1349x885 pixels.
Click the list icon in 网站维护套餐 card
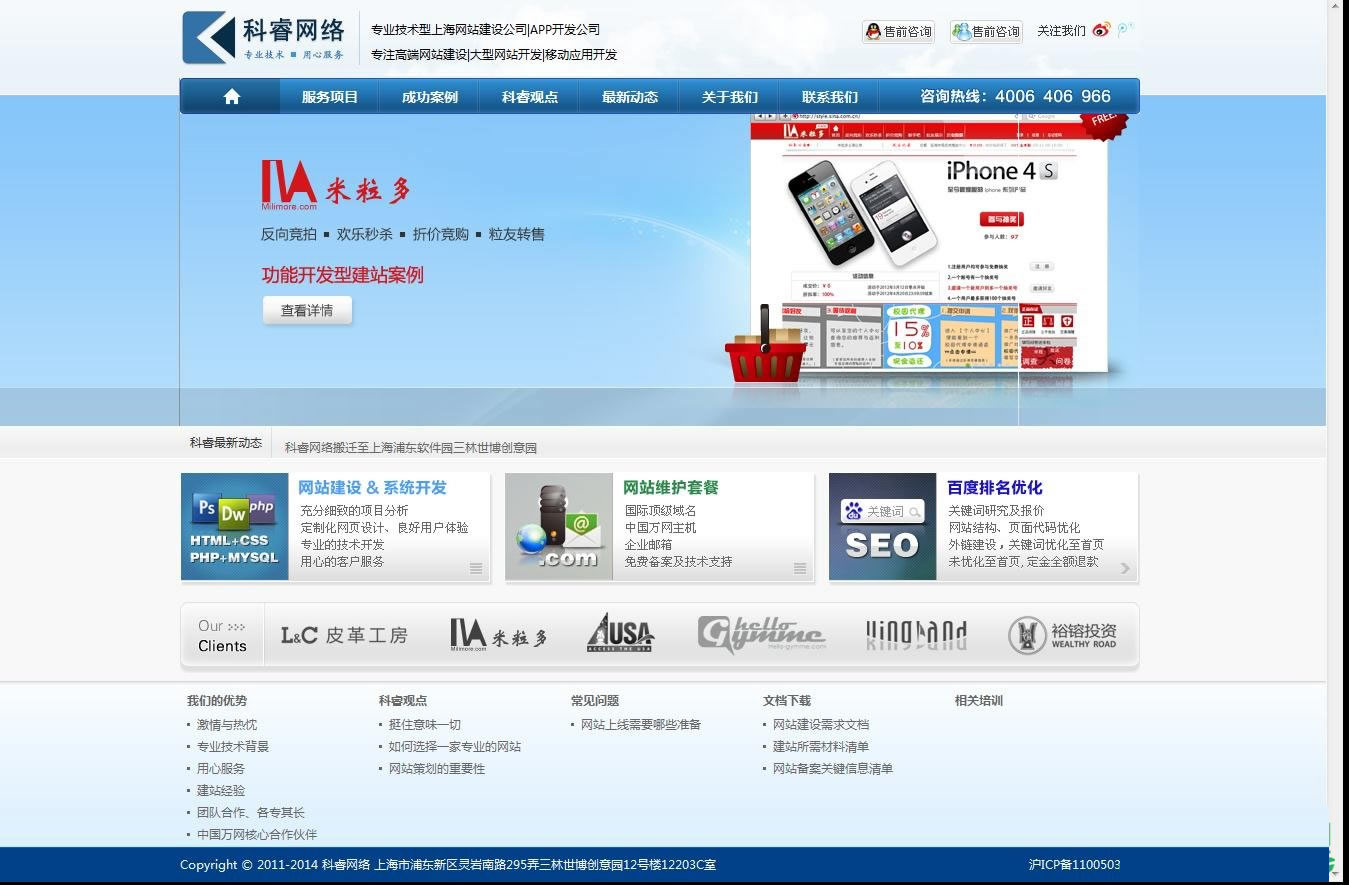(800, 568)
